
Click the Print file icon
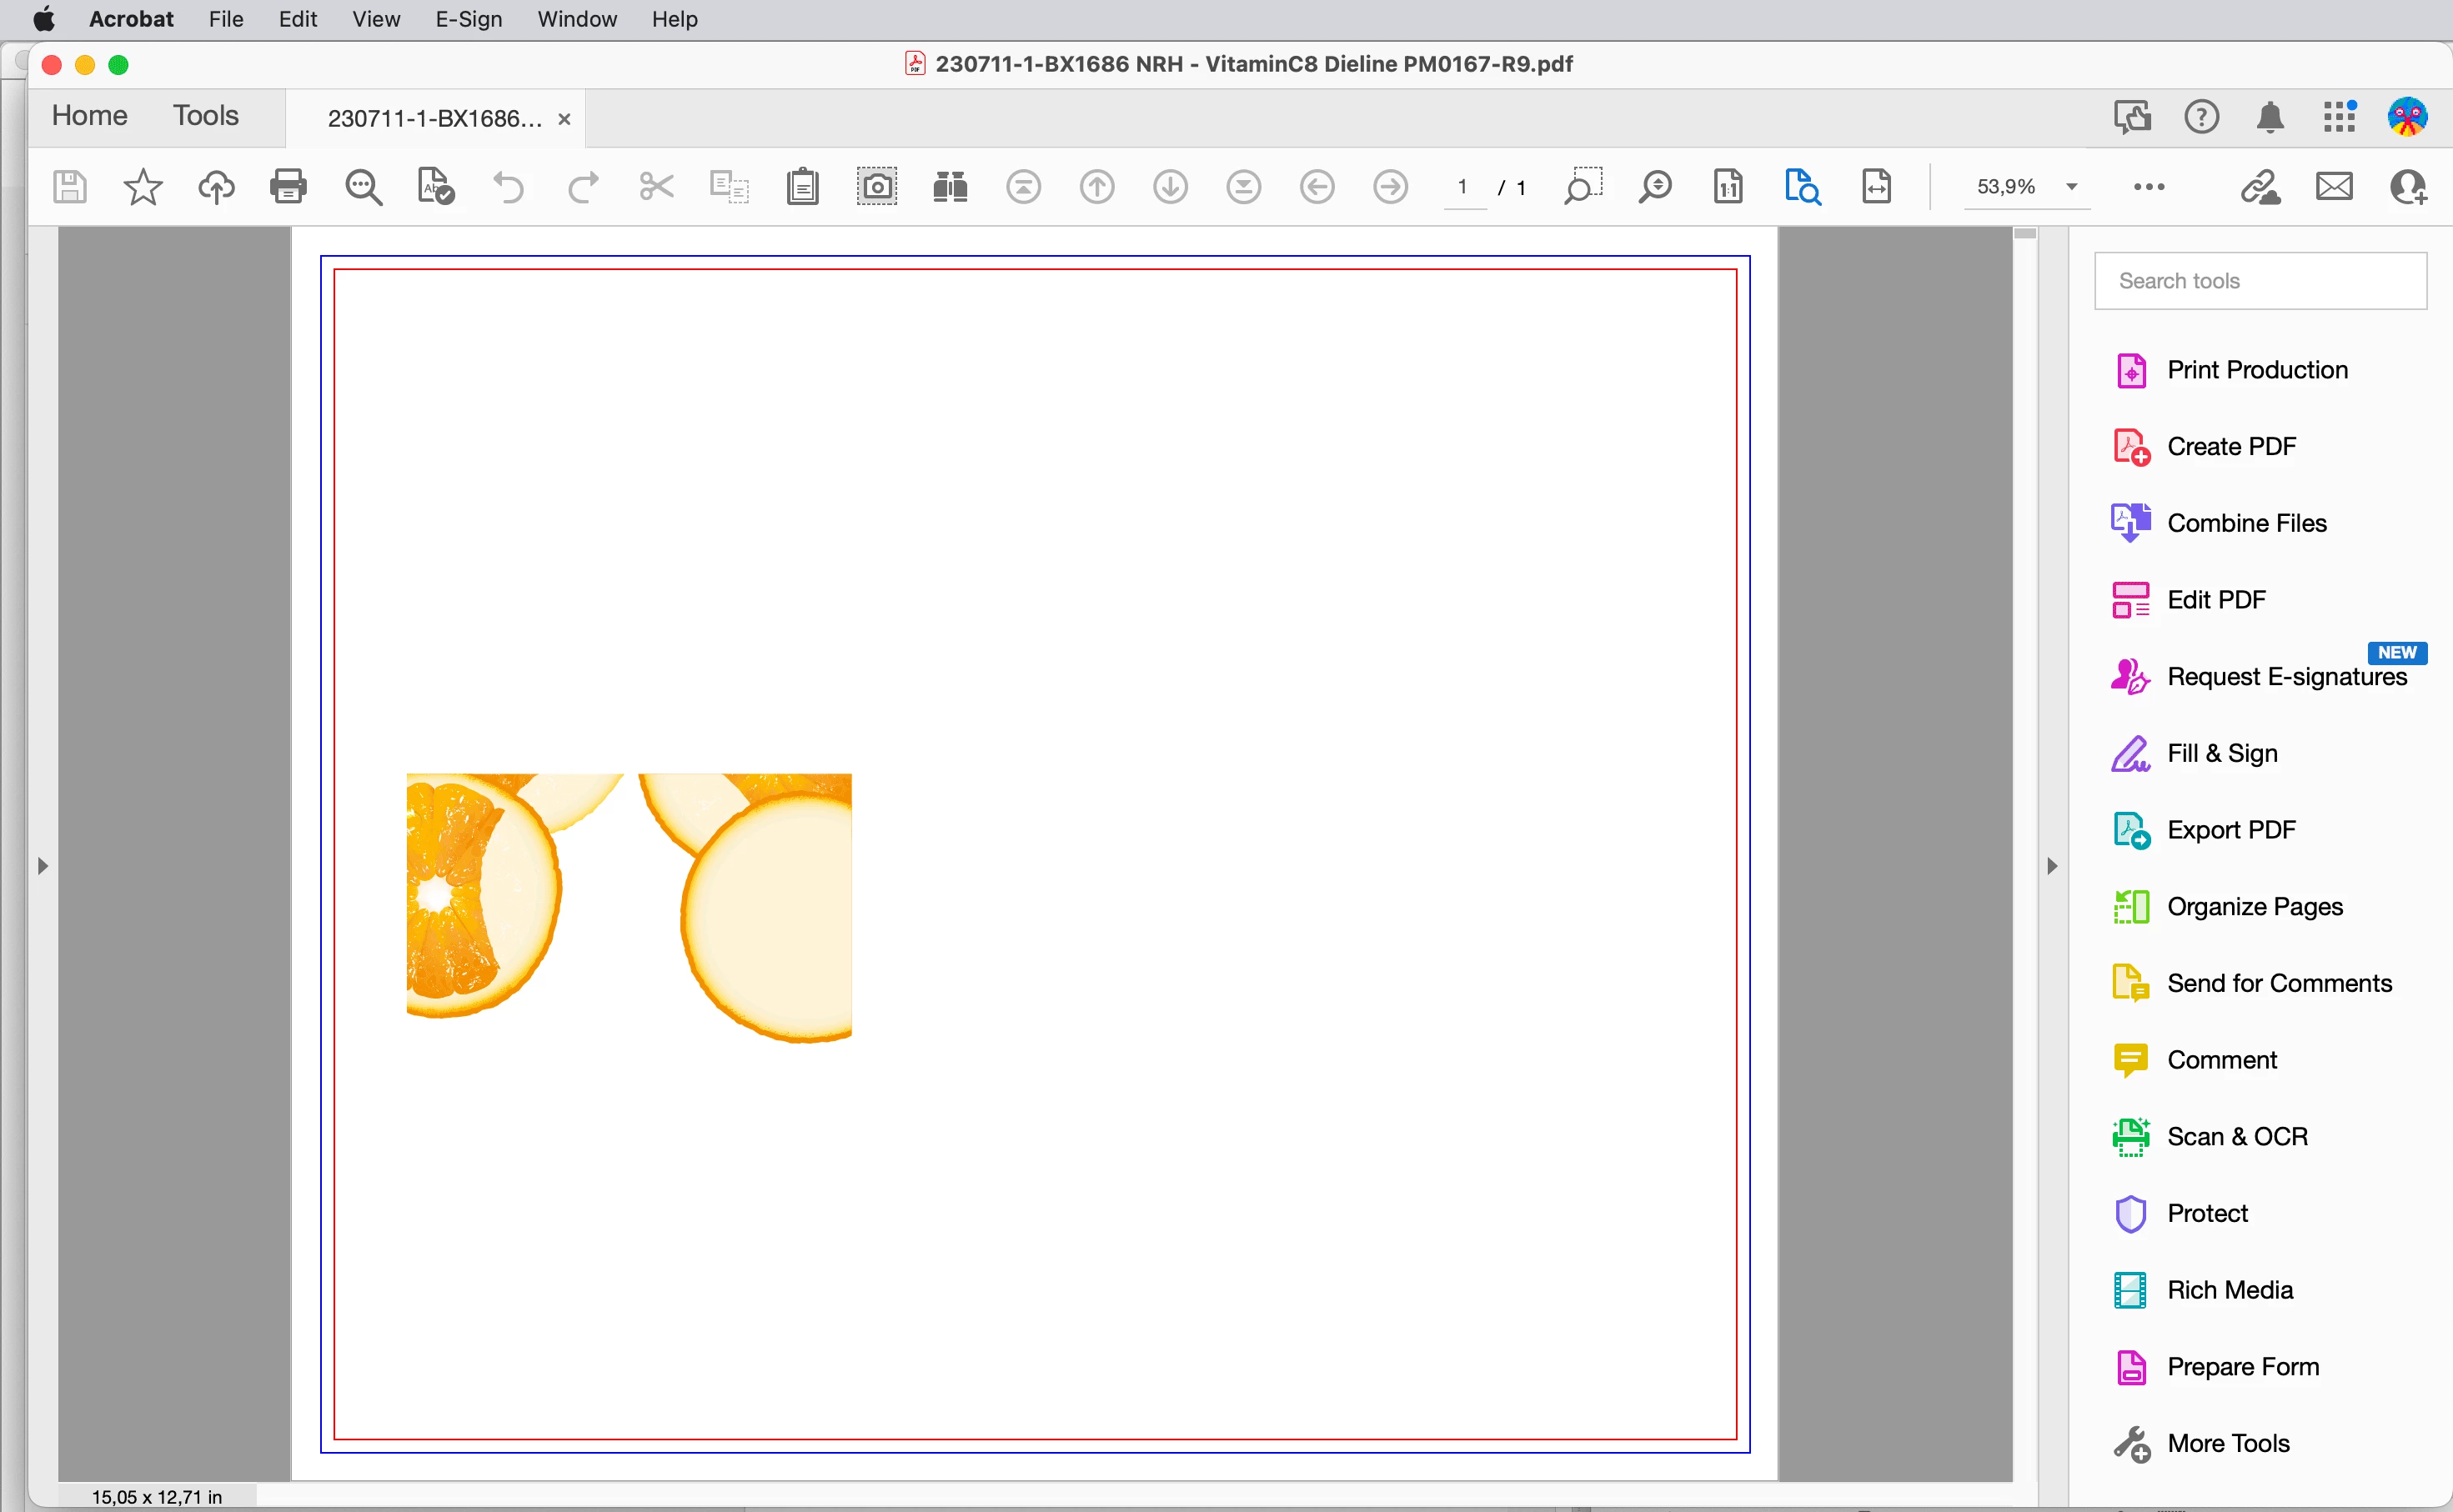tap(288, 187)
